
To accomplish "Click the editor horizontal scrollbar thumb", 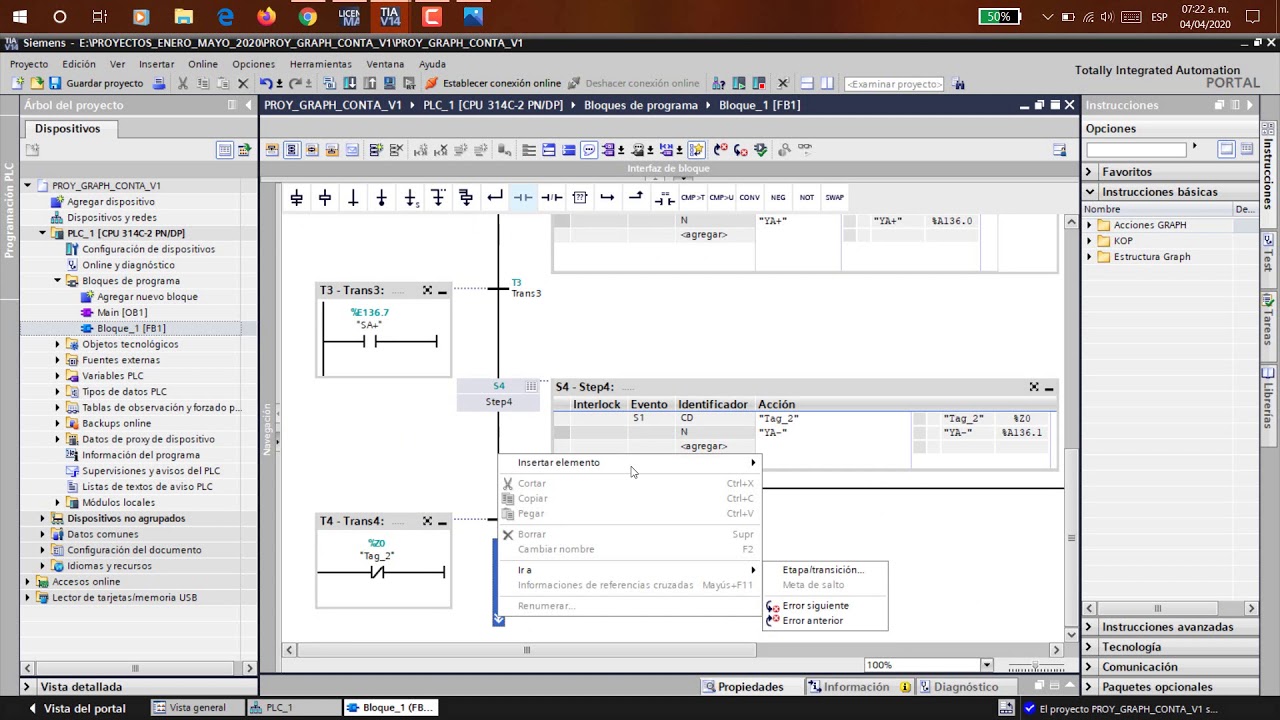I will click(x=527, y=650).
